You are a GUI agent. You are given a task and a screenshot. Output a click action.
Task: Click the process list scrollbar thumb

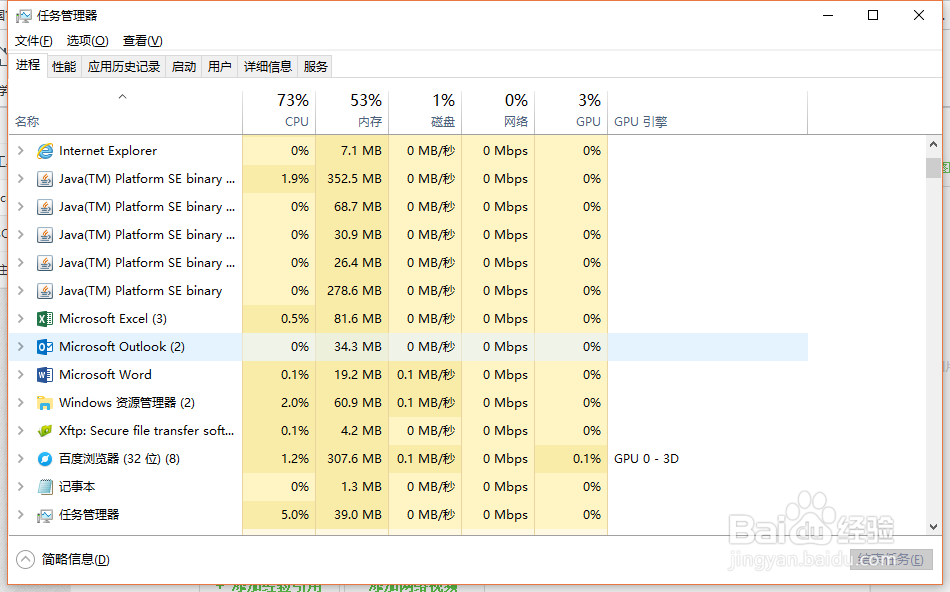coord(933,168)
